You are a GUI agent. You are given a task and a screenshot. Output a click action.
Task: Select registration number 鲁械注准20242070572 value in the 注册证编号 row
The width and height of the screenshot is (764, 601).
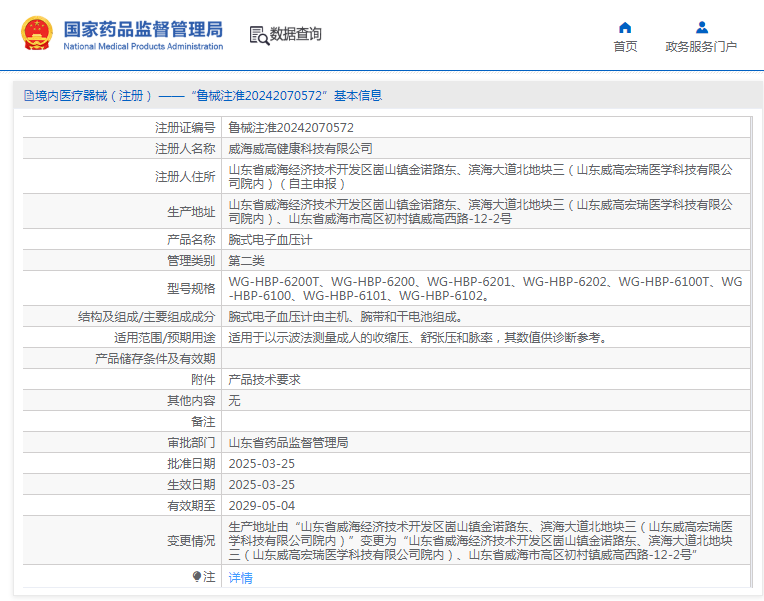click(291, 128)
